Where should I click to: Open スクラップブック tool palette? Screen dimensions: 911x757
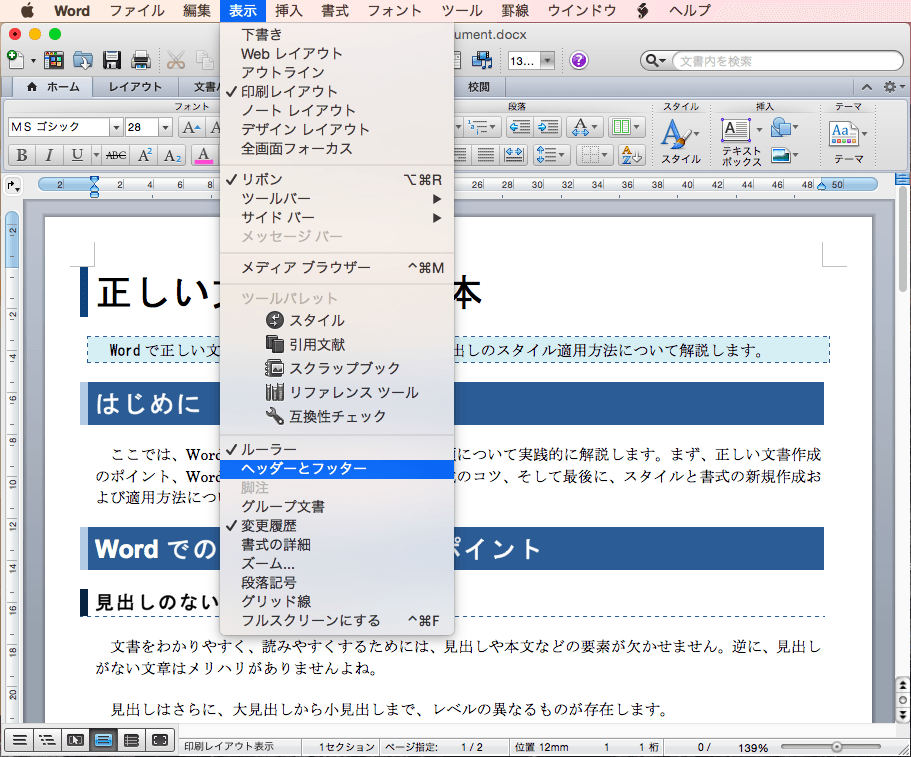tap(337, 368)
